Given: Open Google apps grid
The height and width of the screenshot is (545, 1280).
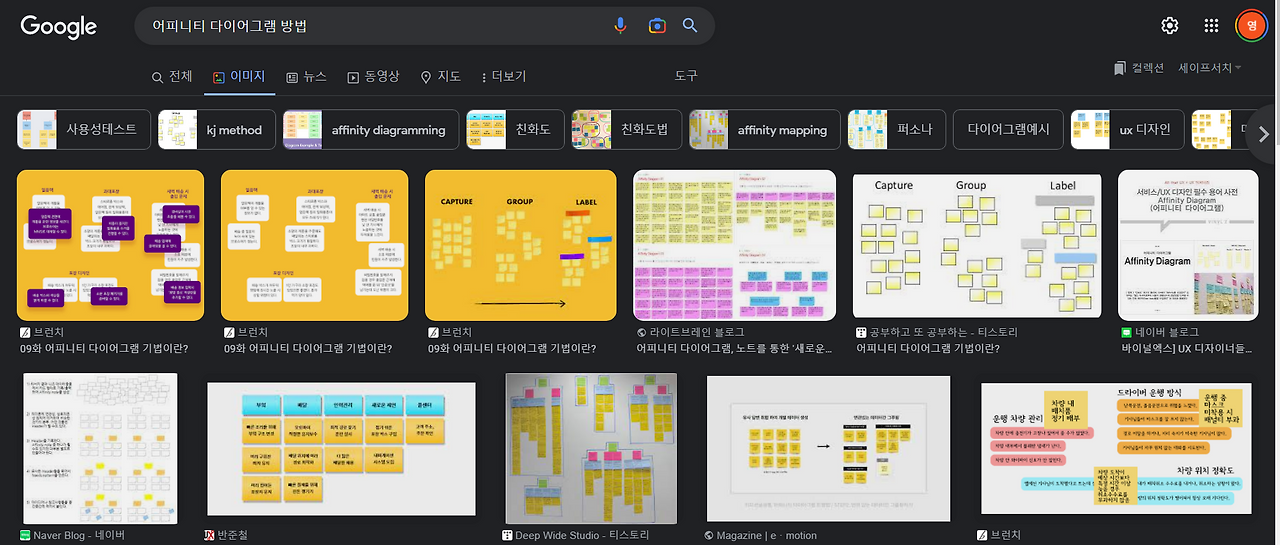Looking at the screenshot, I should click(x=1211, y=26).
